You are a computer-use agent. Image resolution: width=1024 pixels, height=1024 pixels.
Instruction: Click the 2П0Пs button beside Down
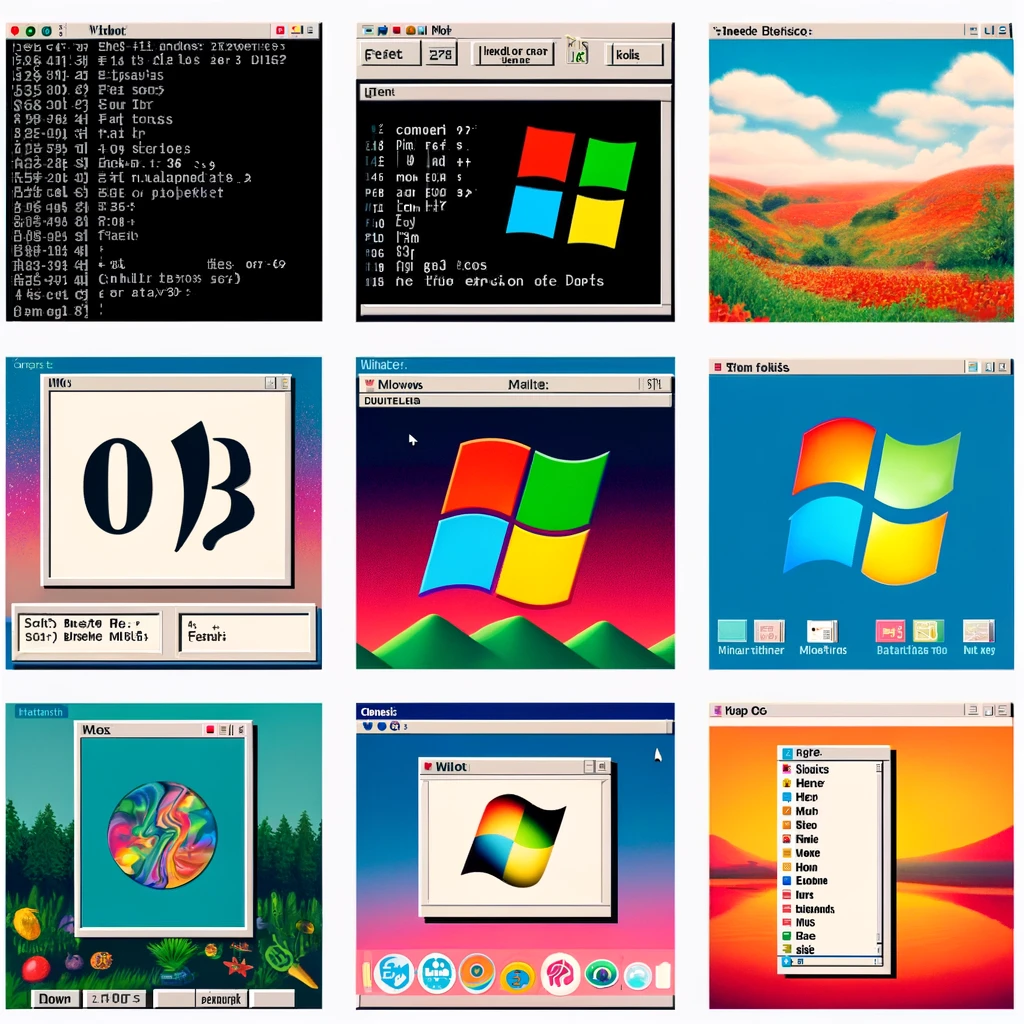[116, 999]
